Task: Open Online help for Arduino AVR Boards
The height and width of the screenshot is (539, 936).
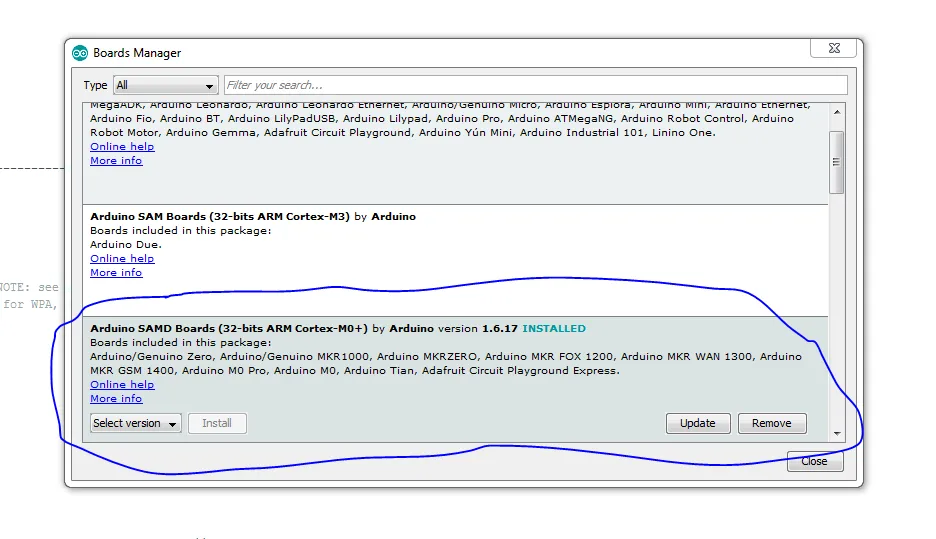Action: pos(122,147)
